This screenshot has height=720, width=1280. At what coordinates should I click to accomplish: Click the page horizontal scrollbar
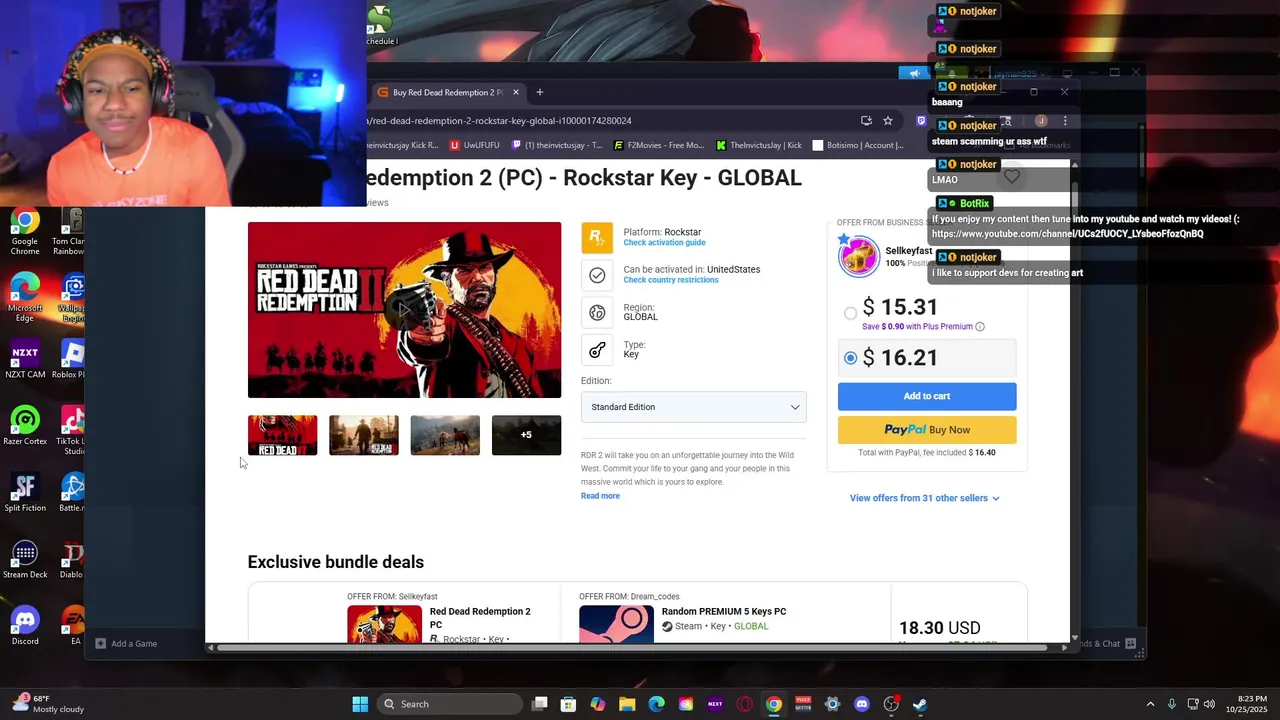pyautogui.click(x=632, y=647)
